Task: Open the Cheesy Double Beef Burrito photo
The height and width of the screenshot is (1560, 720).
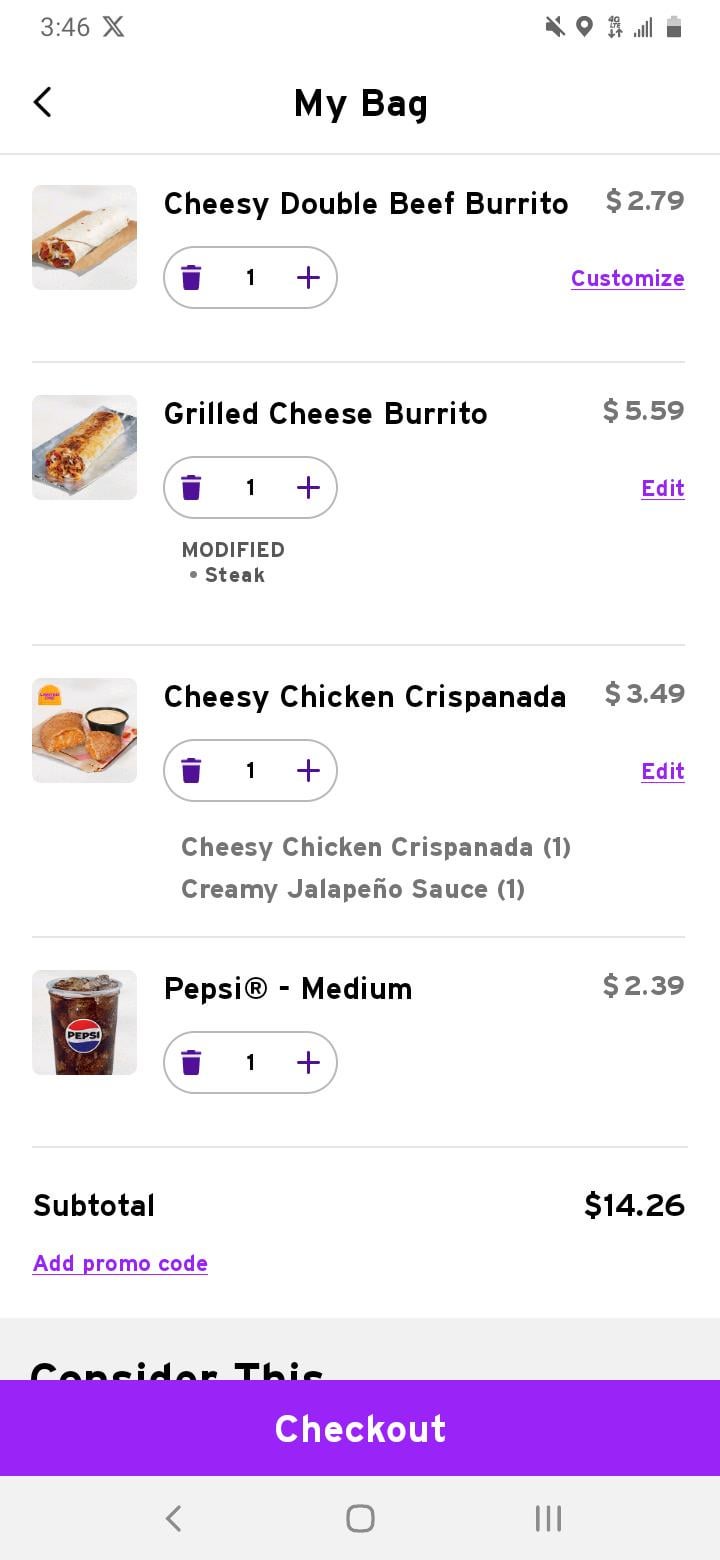Action: click(x=84, y=238)
